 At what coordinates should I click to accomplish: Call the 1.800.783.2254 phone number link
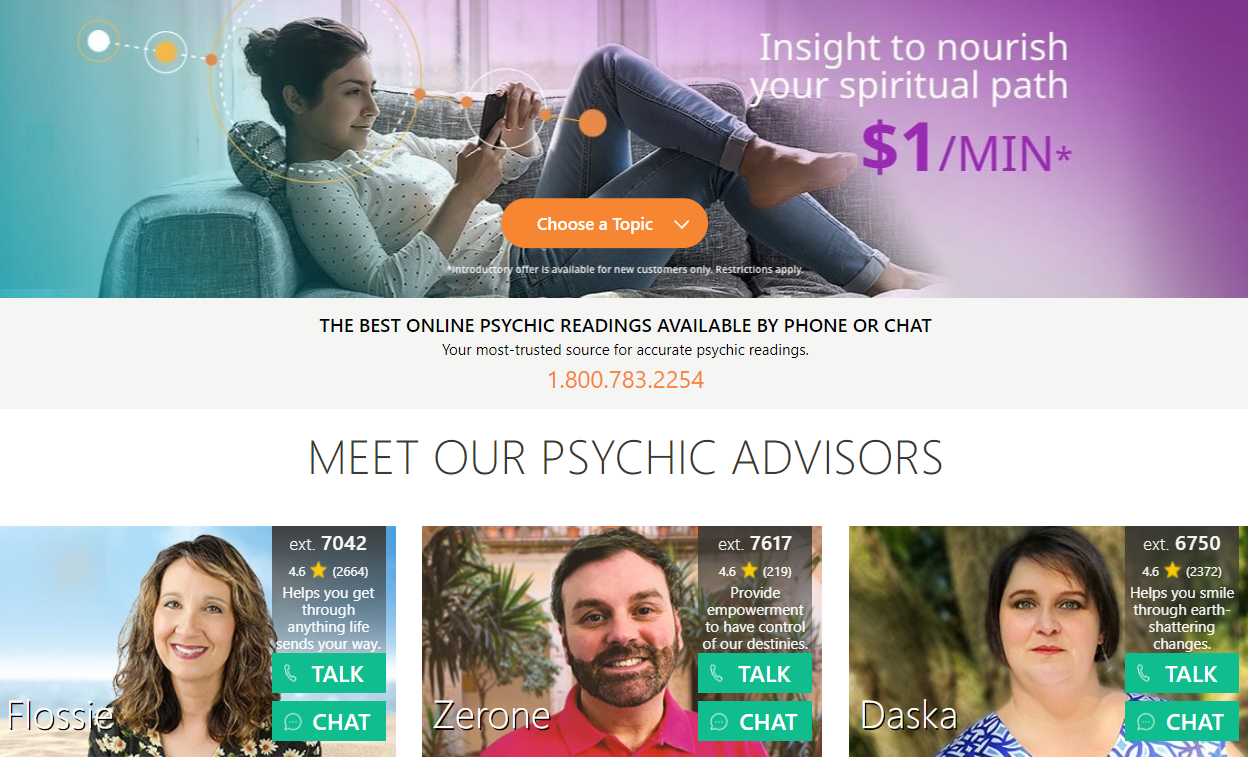625,380
